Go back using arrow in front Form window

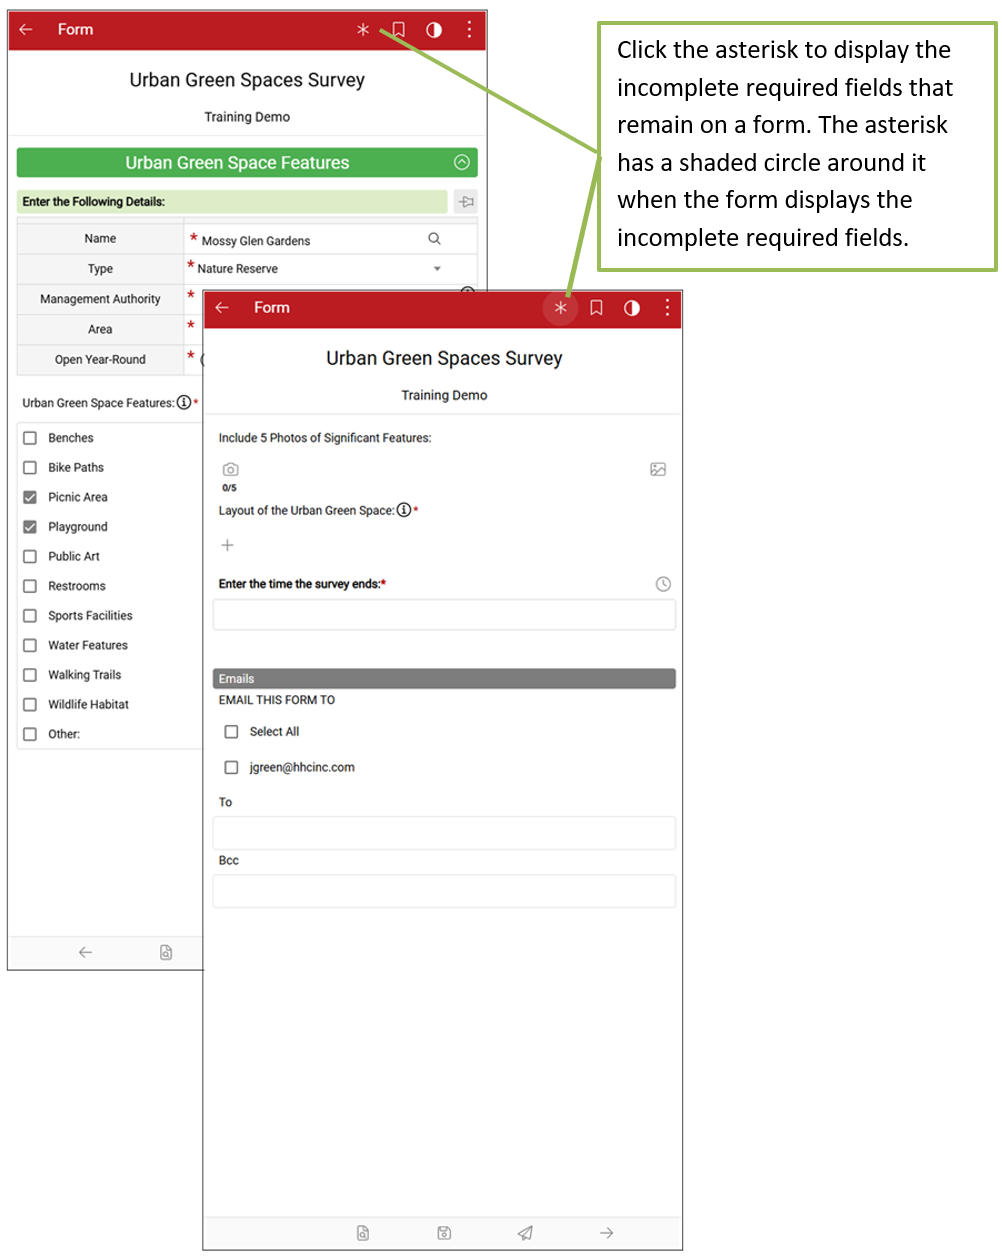(222, 308)
